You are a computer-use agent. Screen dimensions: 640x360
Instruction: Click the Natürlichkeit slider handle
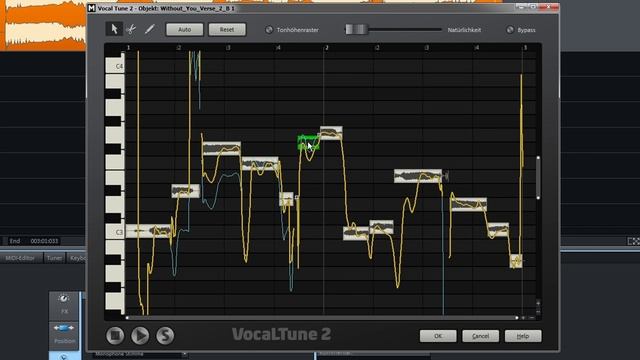(356, 29)
